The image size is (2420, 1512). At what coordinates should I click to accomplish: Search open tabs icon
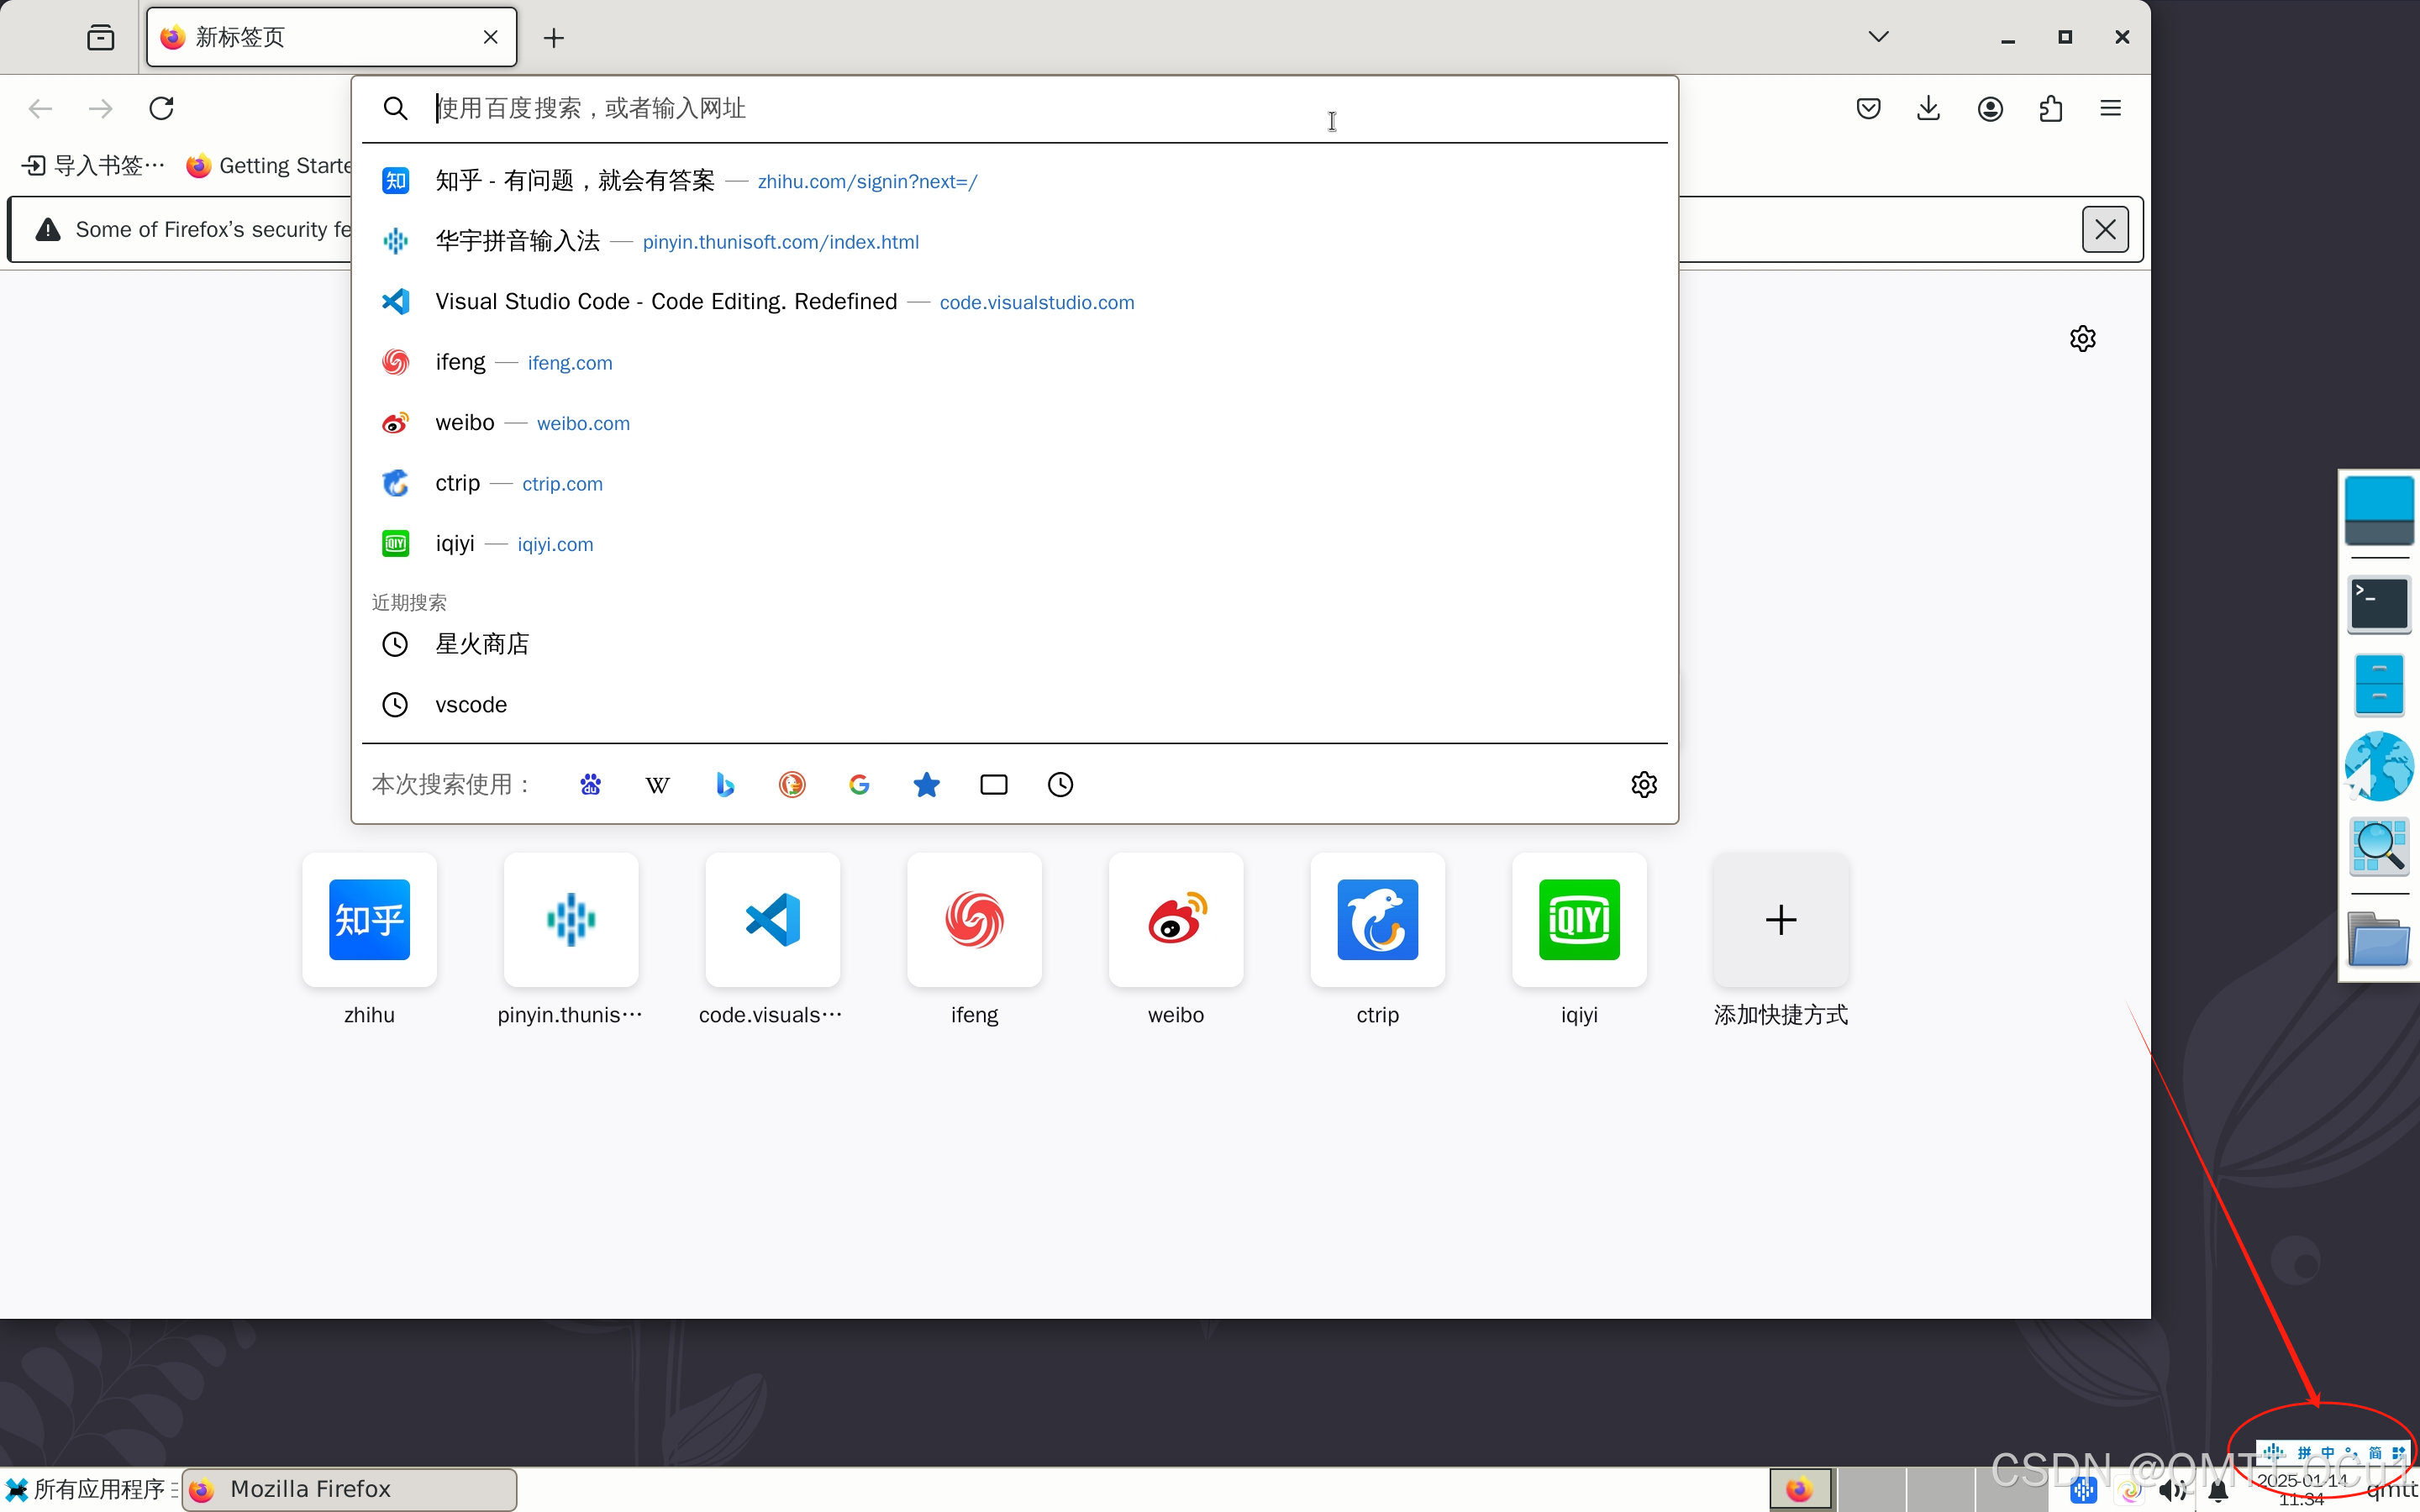[x=993, y=785]
